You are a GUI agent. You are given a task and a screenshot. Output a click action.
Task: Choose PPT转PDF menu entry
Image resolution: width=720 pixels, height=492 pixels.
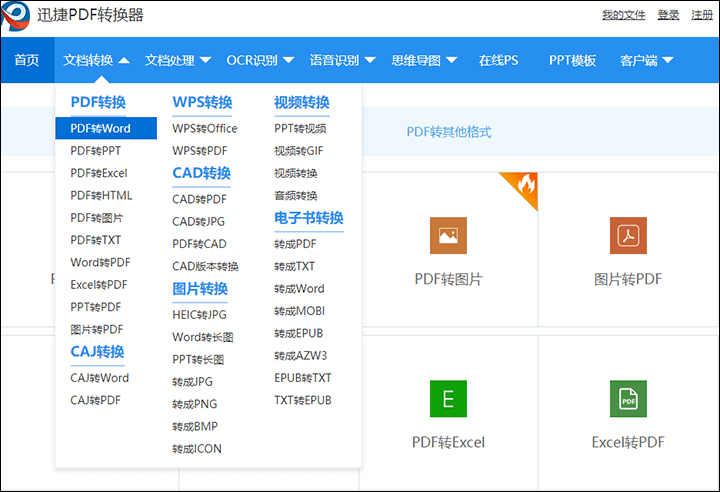pyautogui.click(x=96, y=307)
